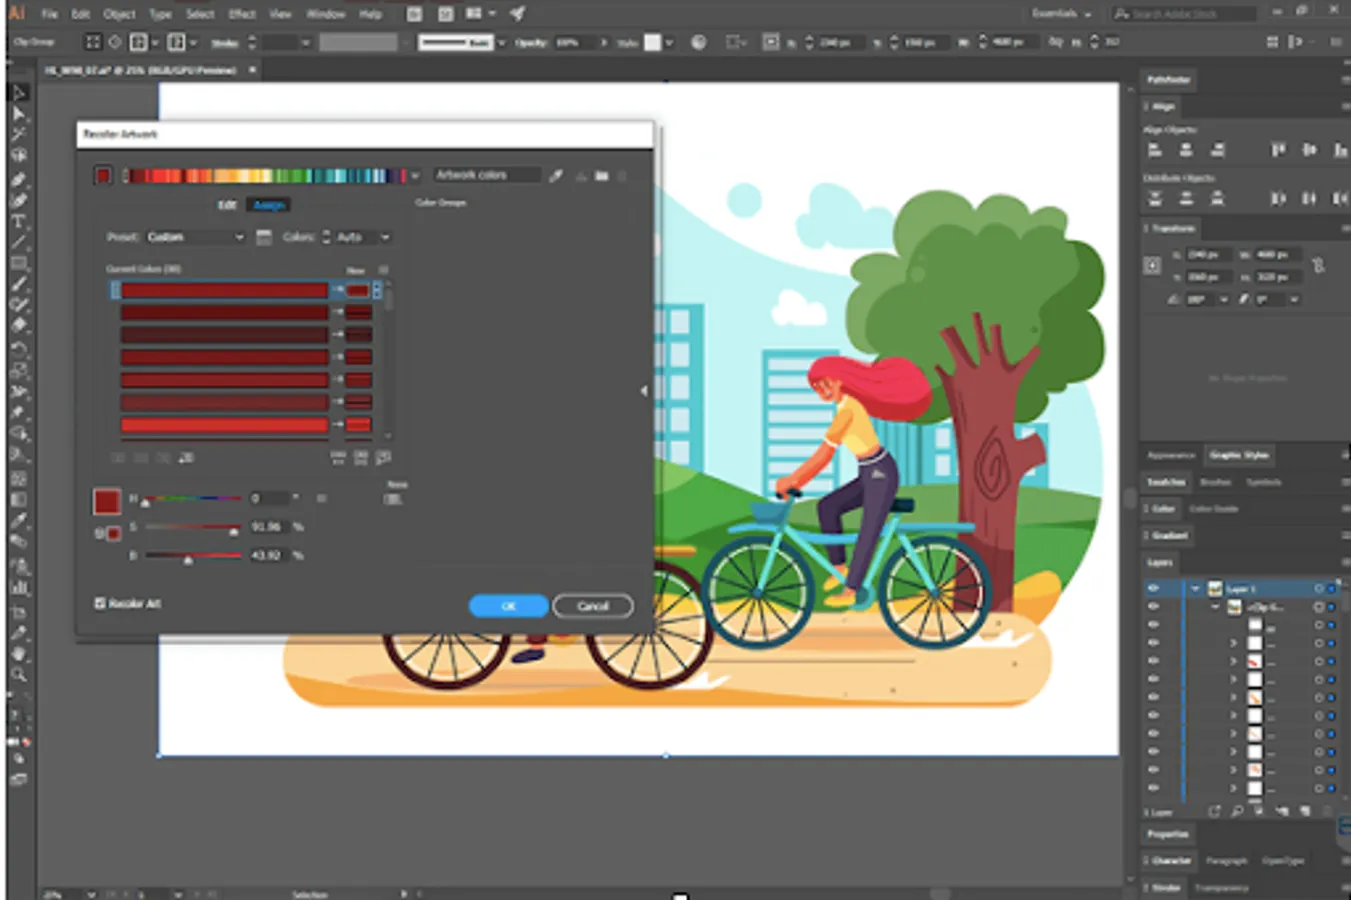Open the Gradient panel
The width and height of the screenshot is (1351, 900).
point(1169,536)
